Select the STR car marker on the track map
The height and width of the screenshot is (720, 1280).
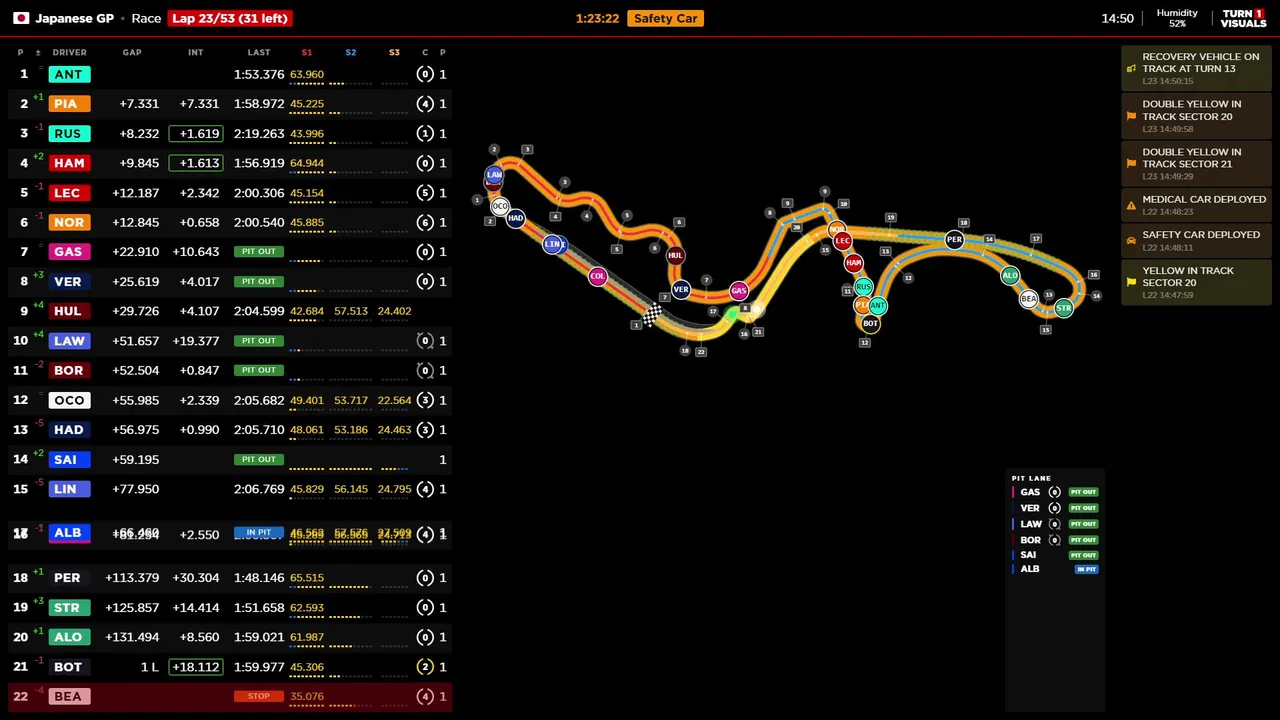(x=1063, y=308)
